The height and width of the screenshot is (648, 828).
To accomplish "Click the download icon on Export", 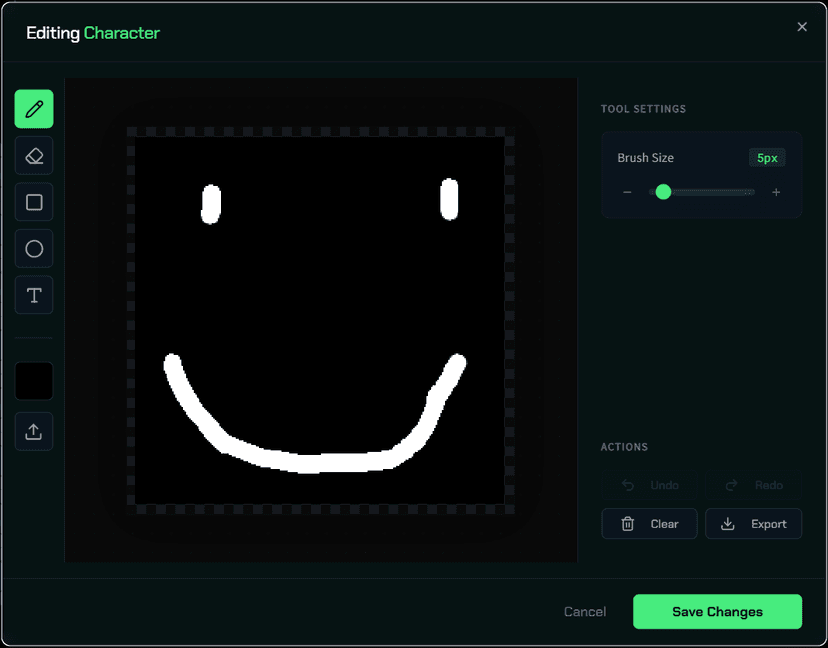I will pyautogui.click(x=729, y=523).
